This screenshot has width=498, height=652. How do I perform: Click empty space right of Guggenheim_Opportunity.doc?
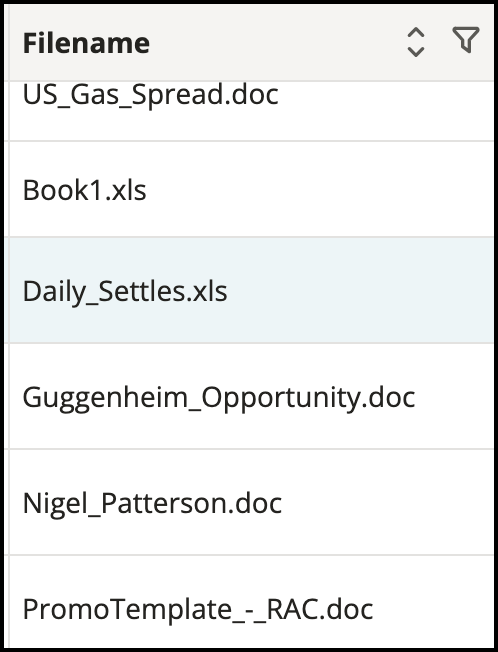click(x=455, y=398)
